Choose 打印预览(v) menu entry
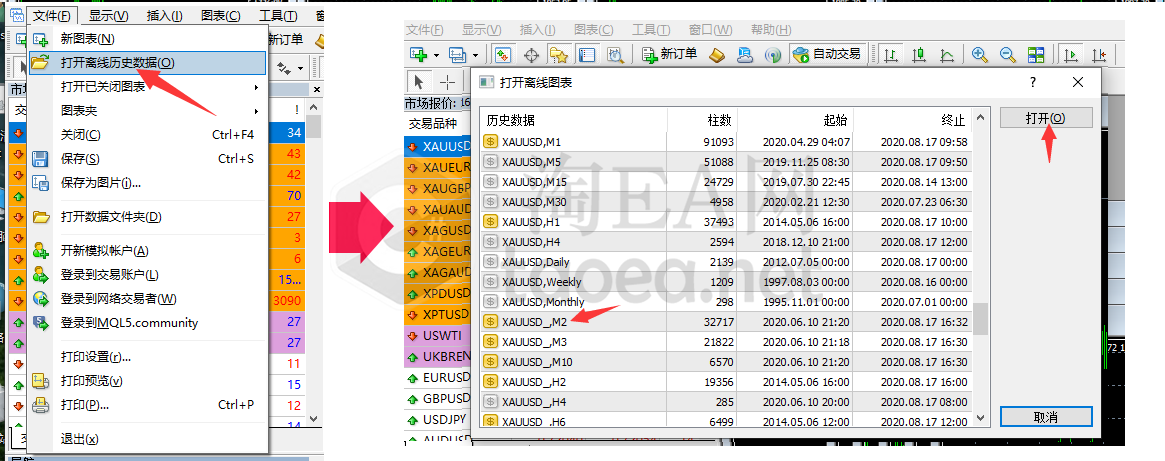 point(146,381)
